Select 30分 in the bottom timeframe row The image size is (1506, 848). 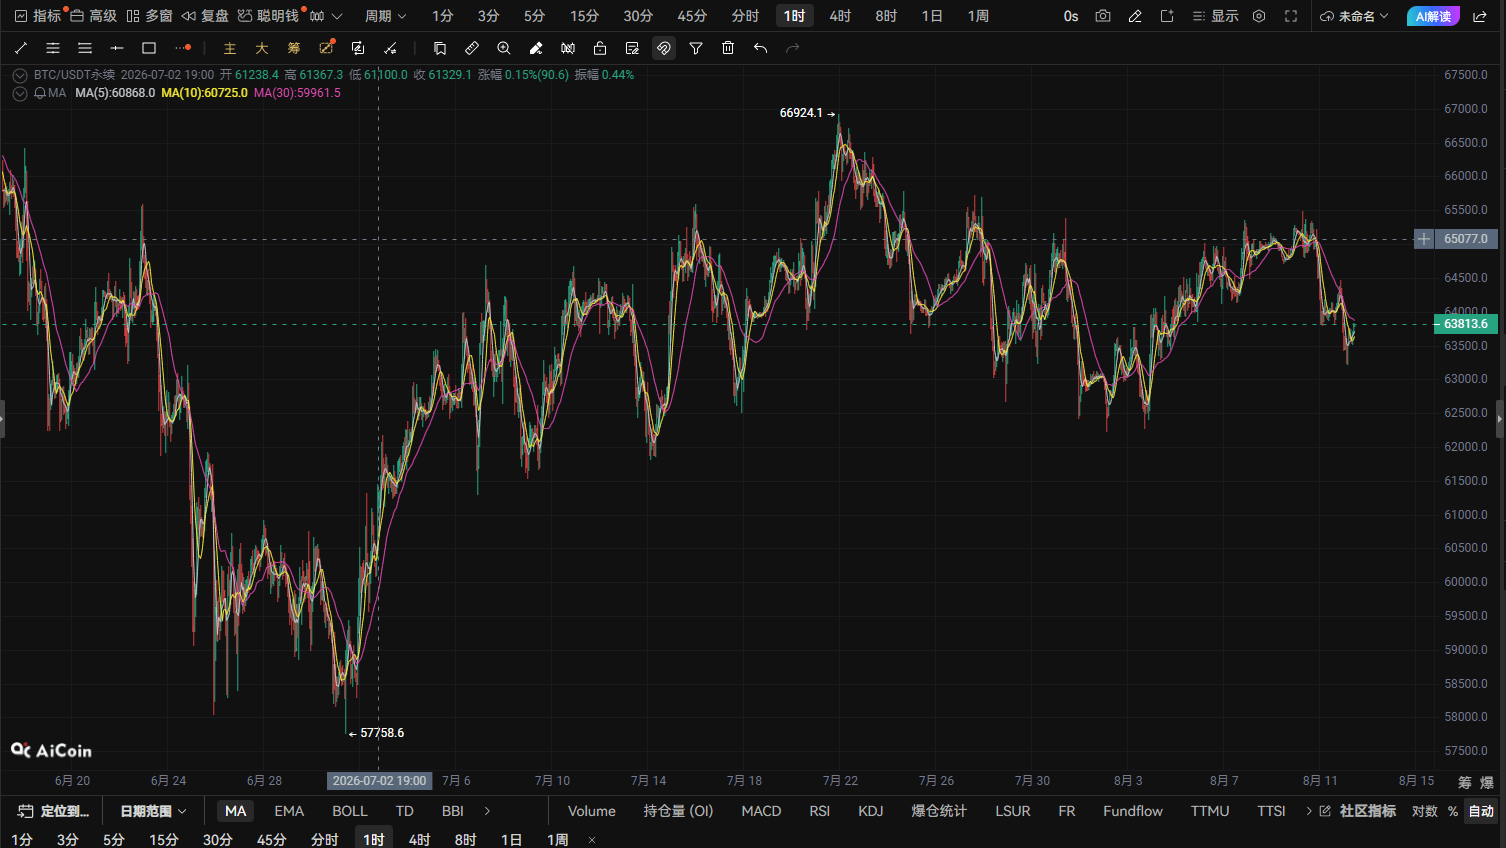pyautogui.click(x=217, y=839)
